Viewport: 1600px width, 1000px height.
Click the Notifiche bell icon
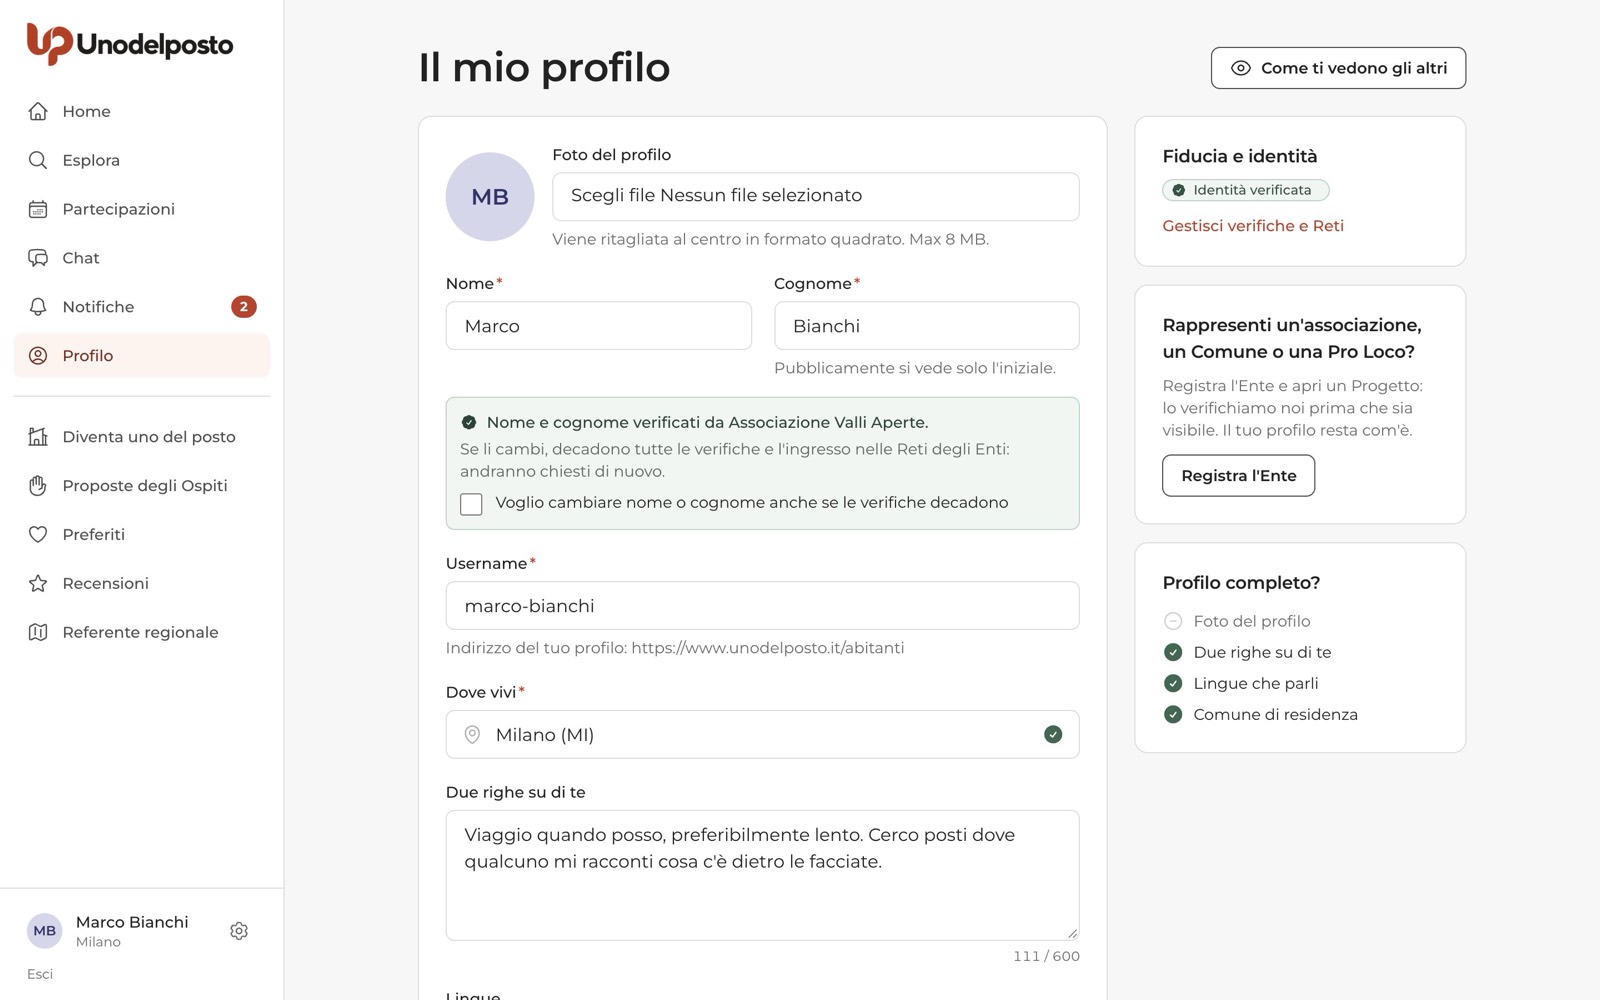pos(38,307)
